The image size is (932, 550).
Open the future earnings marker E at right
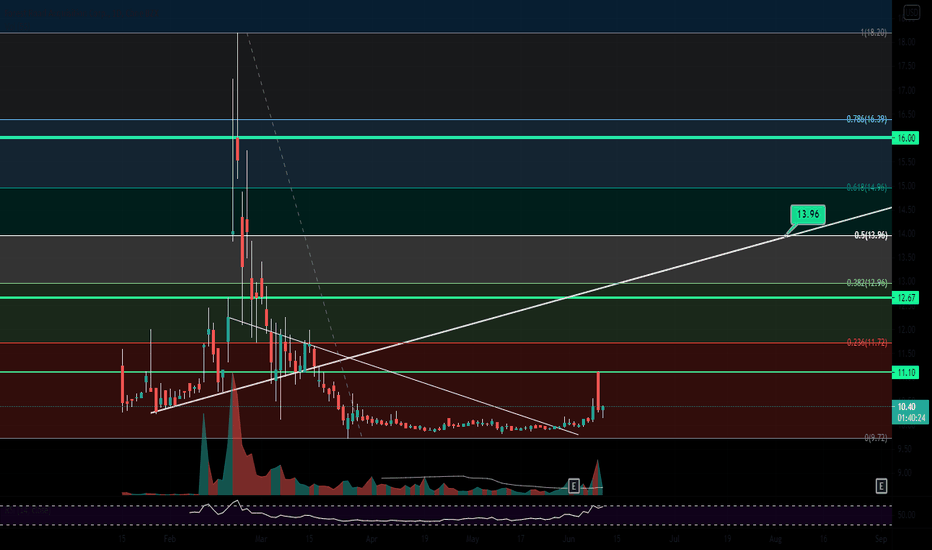(881, 486)
